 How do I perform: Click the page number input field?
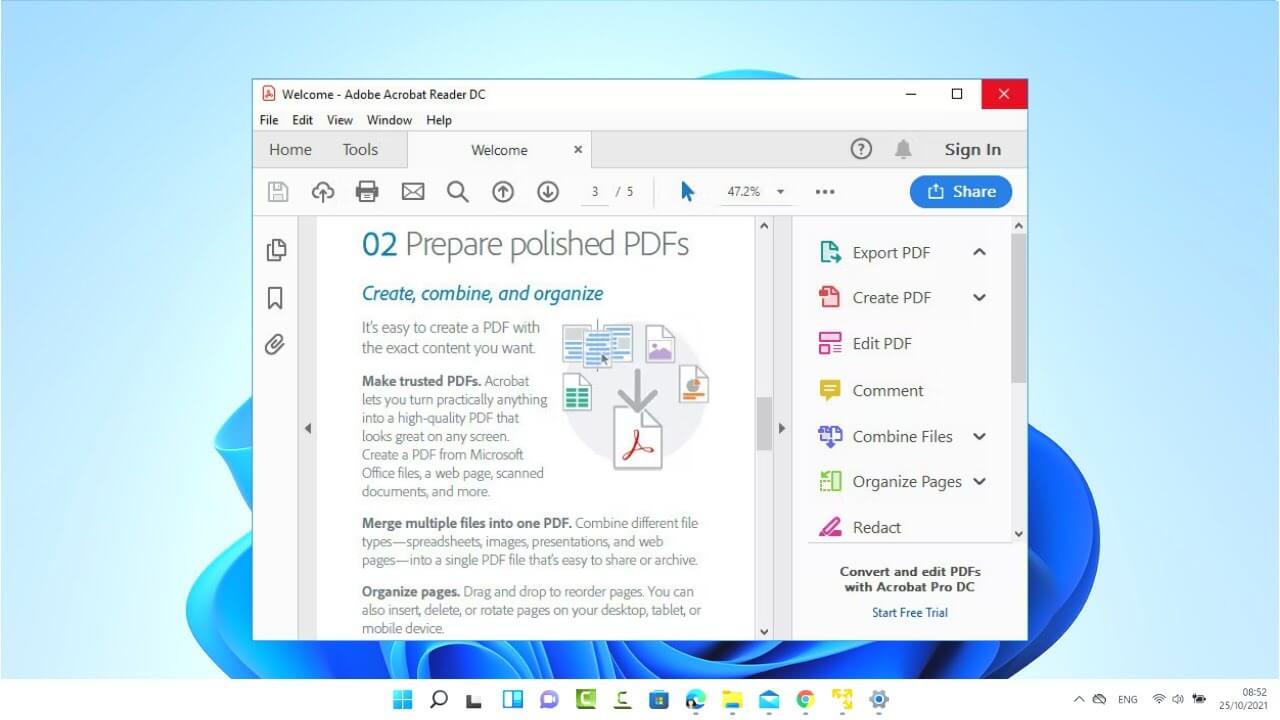click(x=595, y=191)
